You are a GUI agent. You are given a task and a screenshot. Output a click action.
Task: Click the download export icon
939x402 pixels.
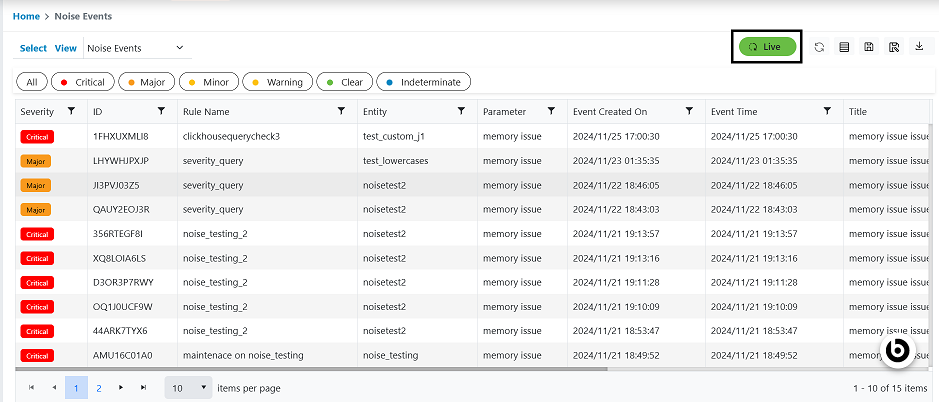[x=919, y=47]
